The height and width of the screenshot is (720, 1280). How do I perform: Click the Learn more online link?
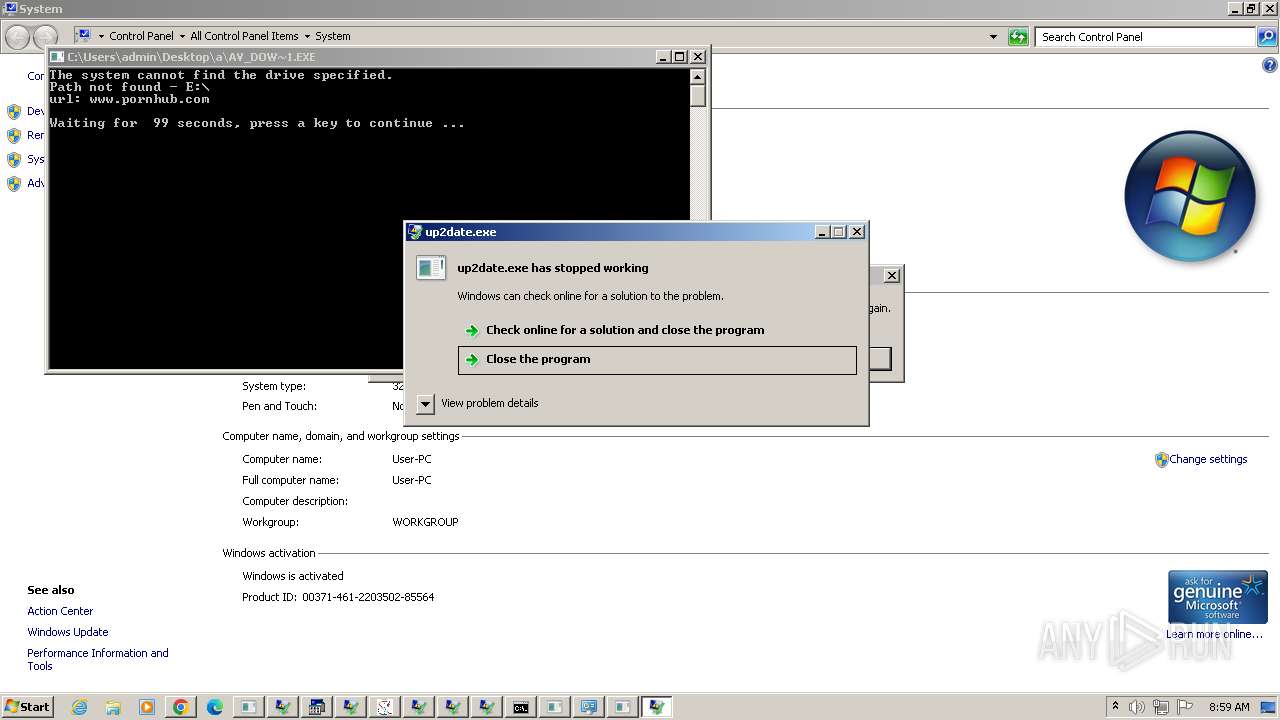pos(1214,634)
